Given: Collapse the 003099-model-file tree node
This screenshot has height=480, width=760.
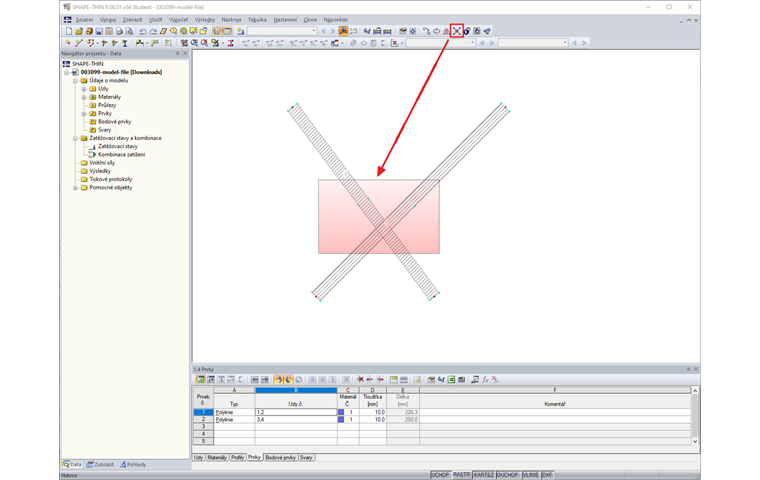Looking at the screenshot, I should [67, 72].
